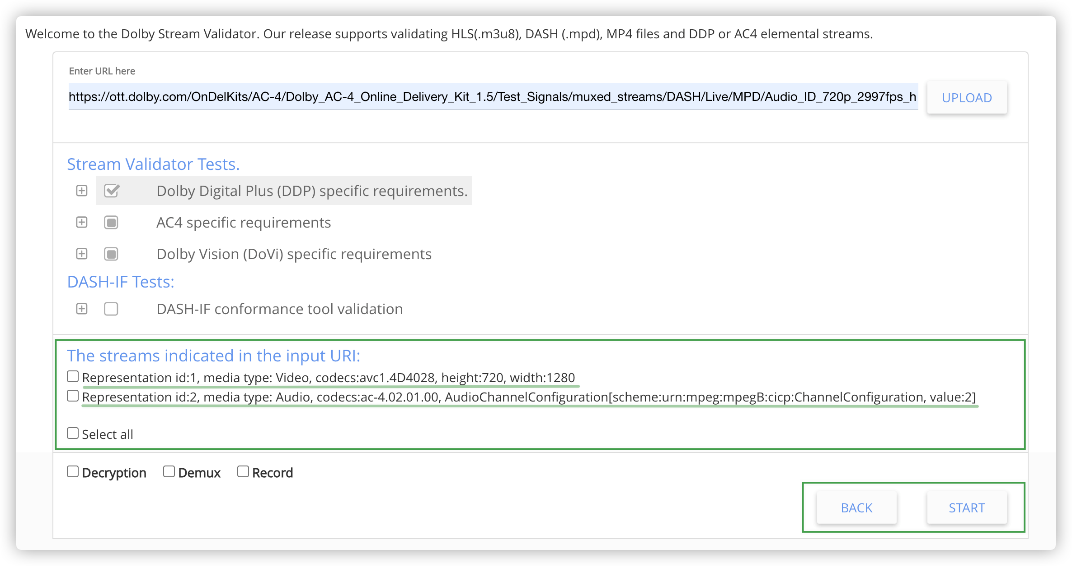
Task: Toggle the AC4 specific requirements checkbox
Action: coord(111,222)
